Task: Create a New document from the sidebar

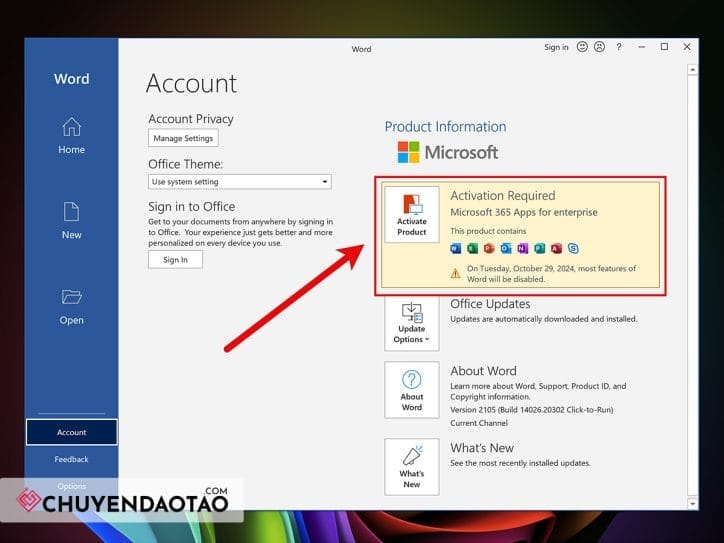Action: click(72, 221)
